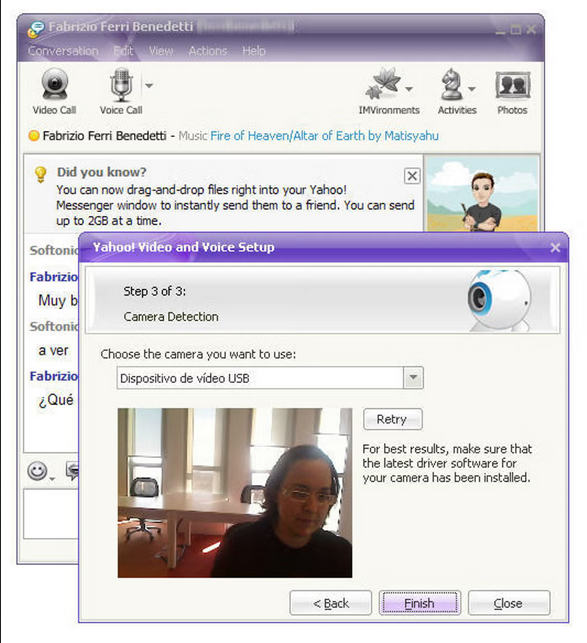The image size is (587, 643).
Task: Open the Conversation menu
Action: [x=63, y=51]
